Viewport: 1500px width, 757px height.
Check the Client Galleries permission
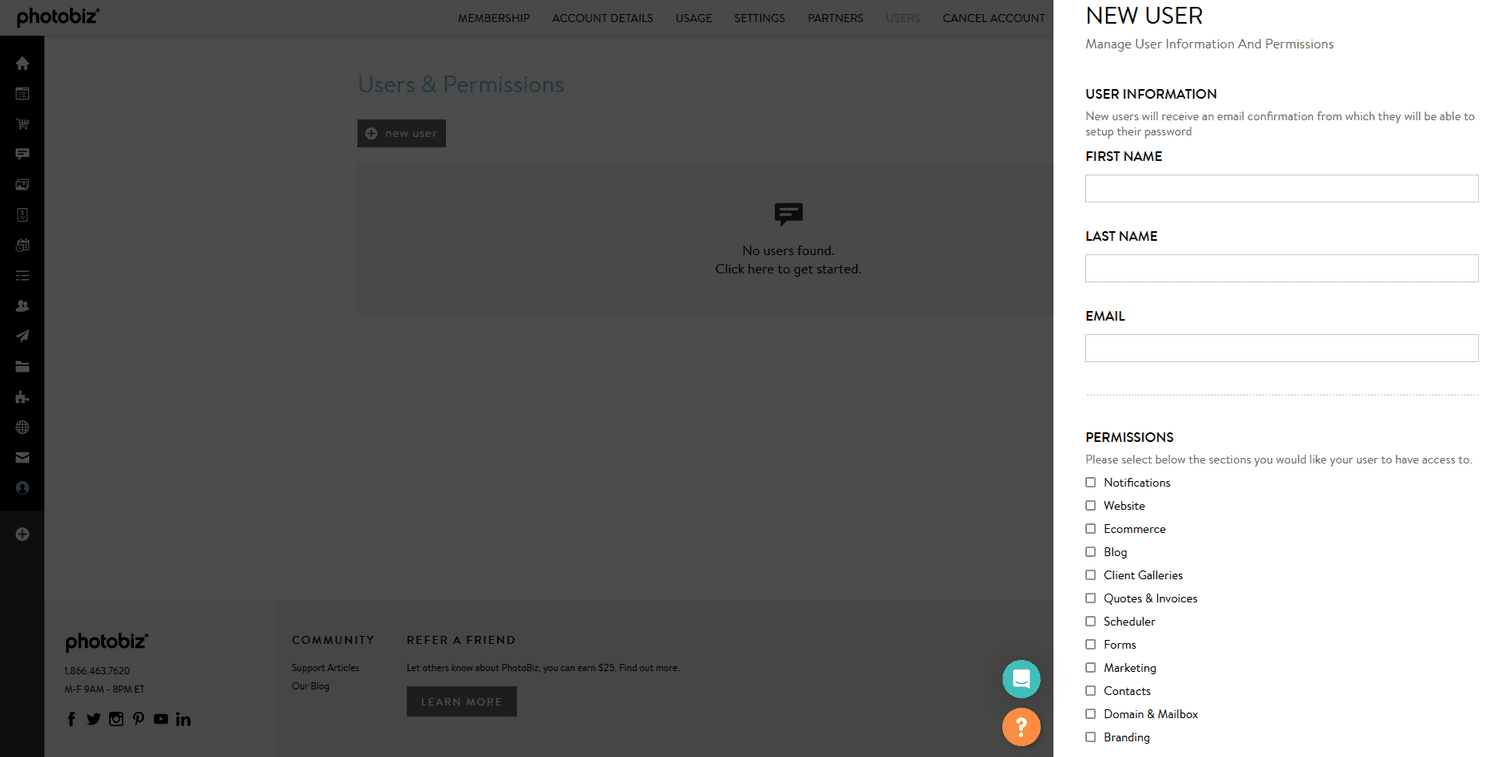[1090, 575]
